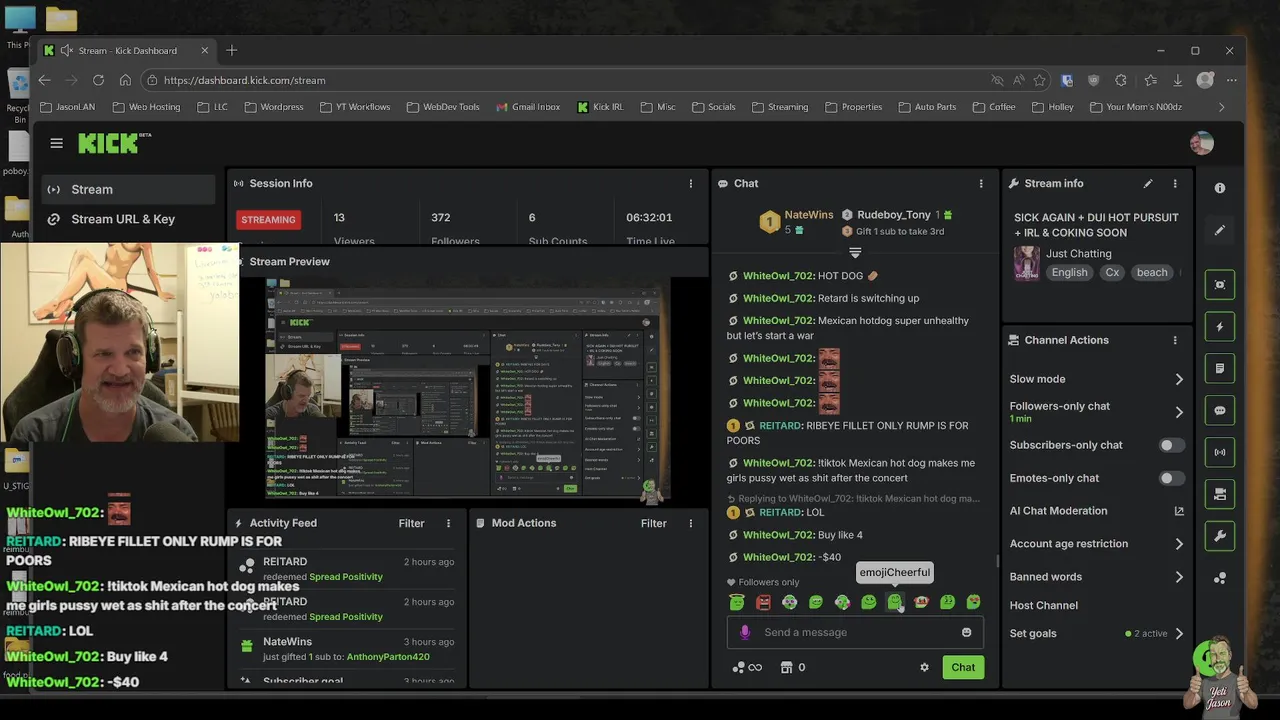The image size is (1280, 720).
Task: Click the Stream Preview video thumbnail
Action: tap(468, 390)
